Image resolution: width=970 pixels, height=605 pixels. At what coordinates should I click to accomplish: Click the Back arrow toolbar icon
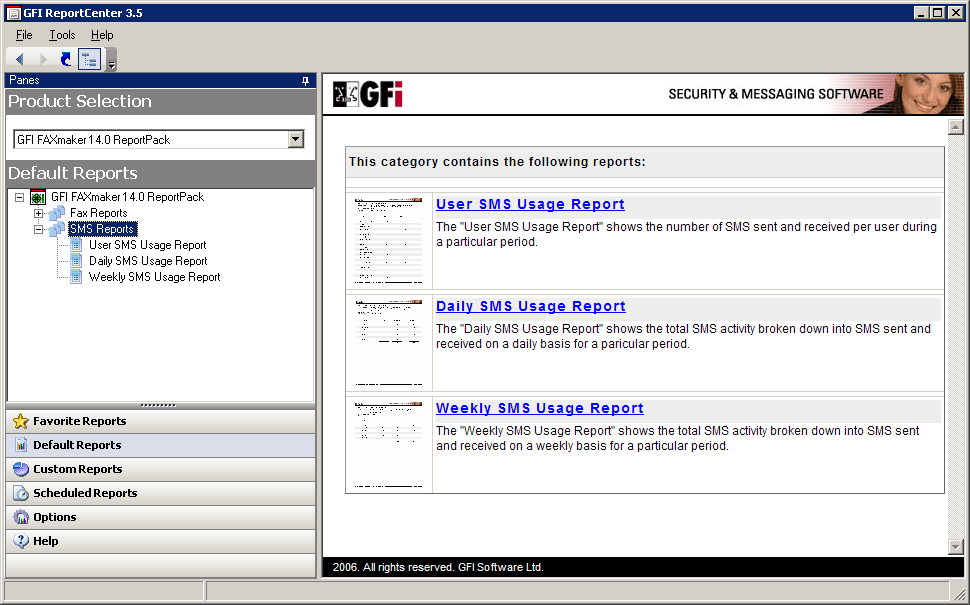(19, 59)
